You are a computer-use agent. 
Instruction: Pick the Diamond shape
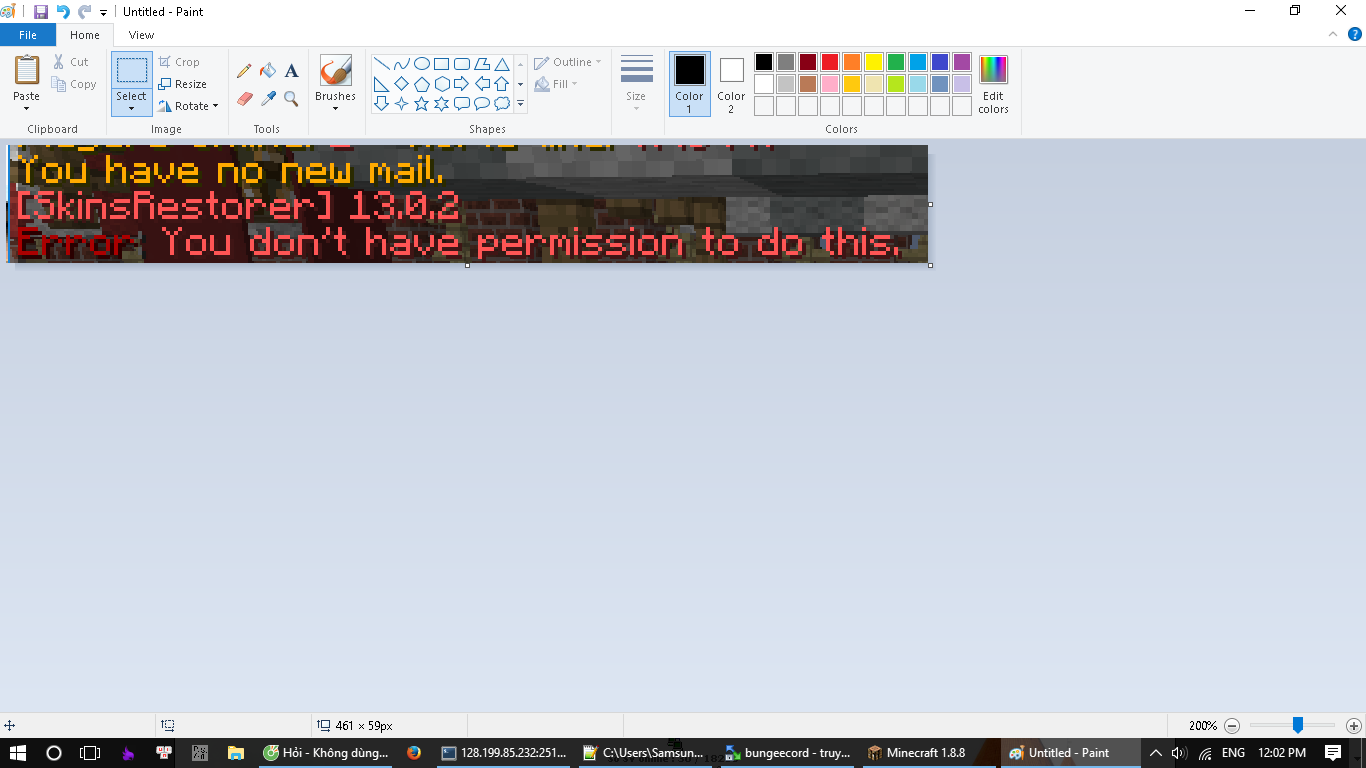pos(401,83)
